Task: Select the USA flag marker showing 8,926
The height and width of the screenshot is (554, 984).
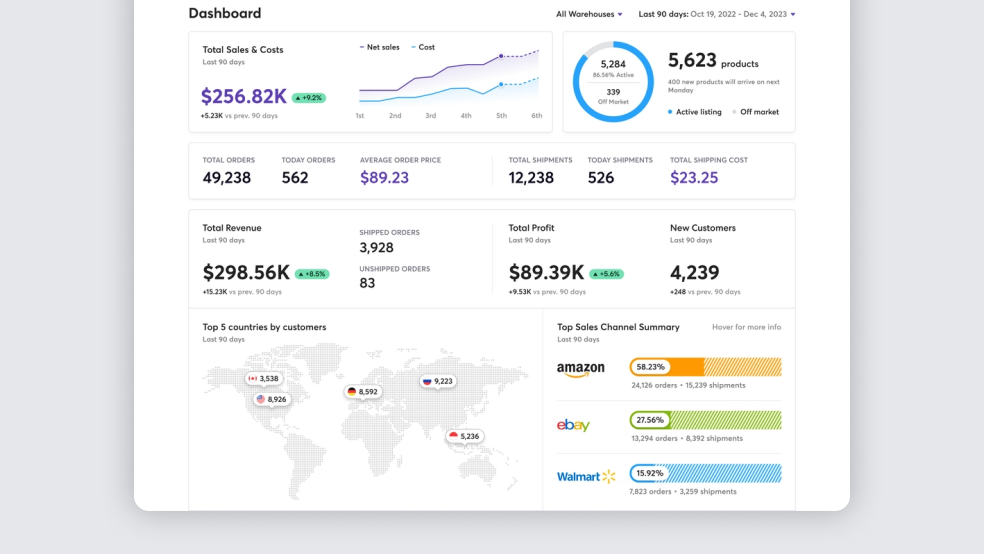Action: (x=271, y=399)
